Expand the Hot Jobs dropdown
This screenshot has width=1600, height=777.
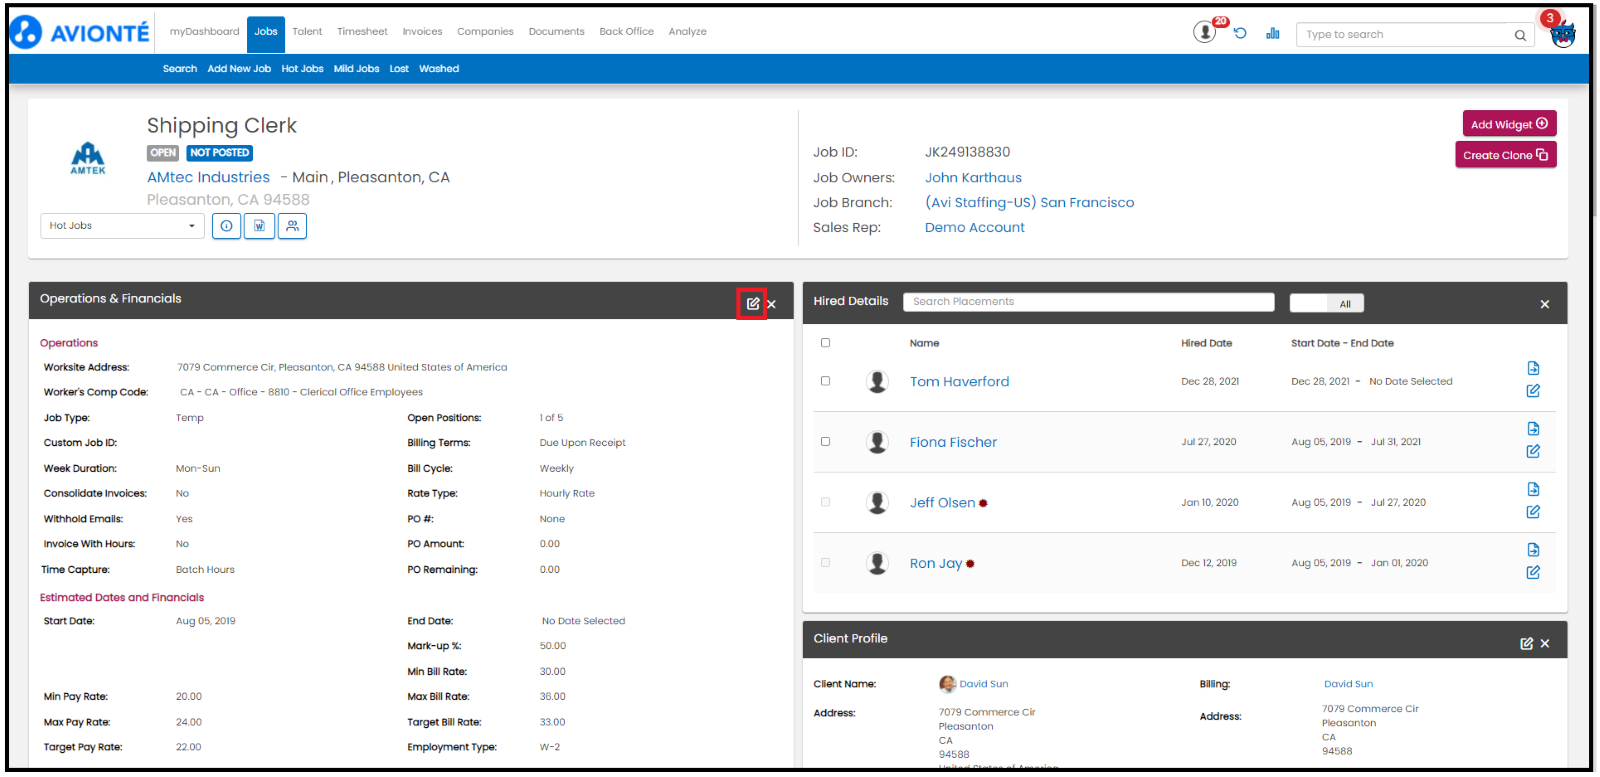point(122,226)
